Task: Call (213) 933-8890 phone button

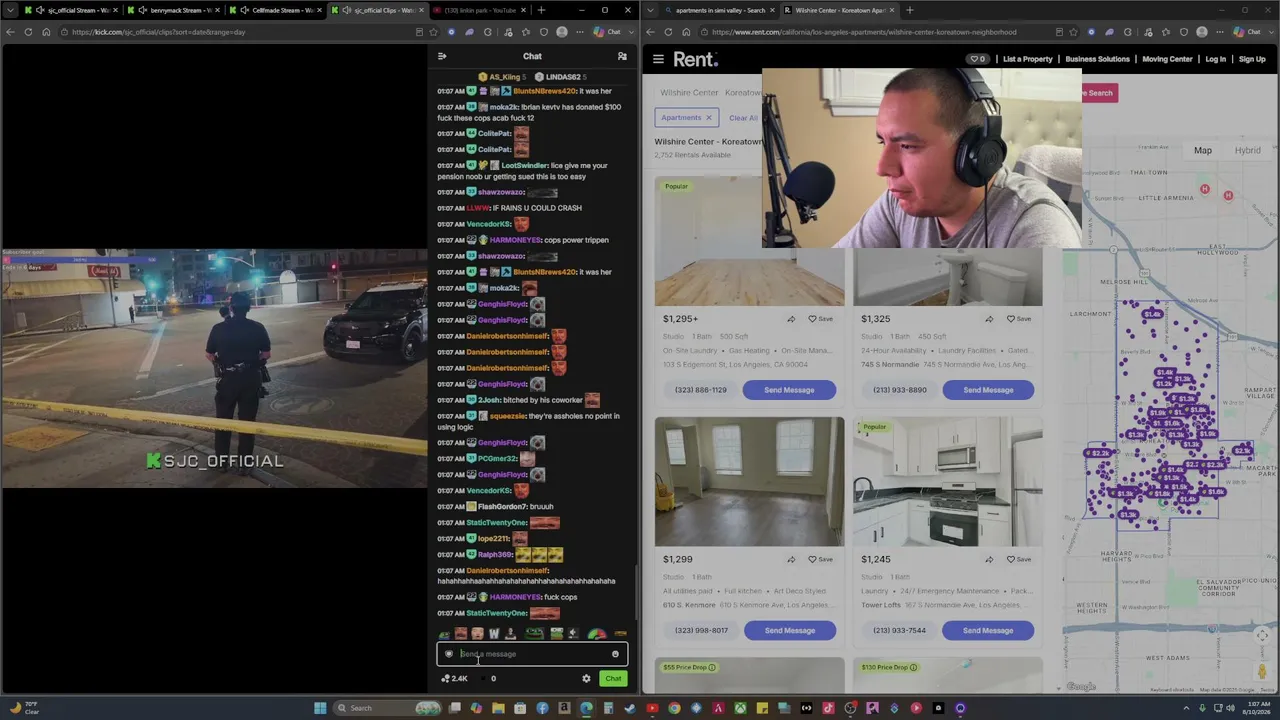Action: [899, 390]
